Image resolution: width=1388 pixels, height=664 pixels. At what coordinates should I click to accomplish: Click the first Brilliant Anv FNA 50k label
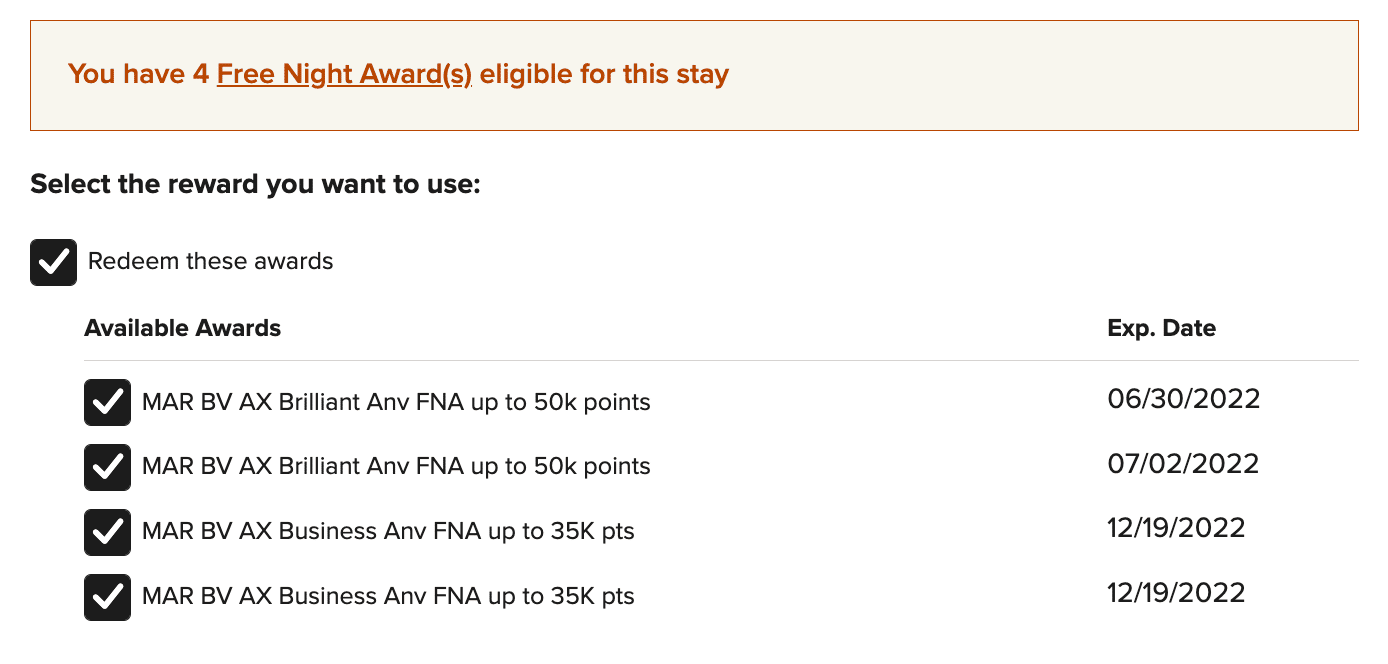(396, 403)
